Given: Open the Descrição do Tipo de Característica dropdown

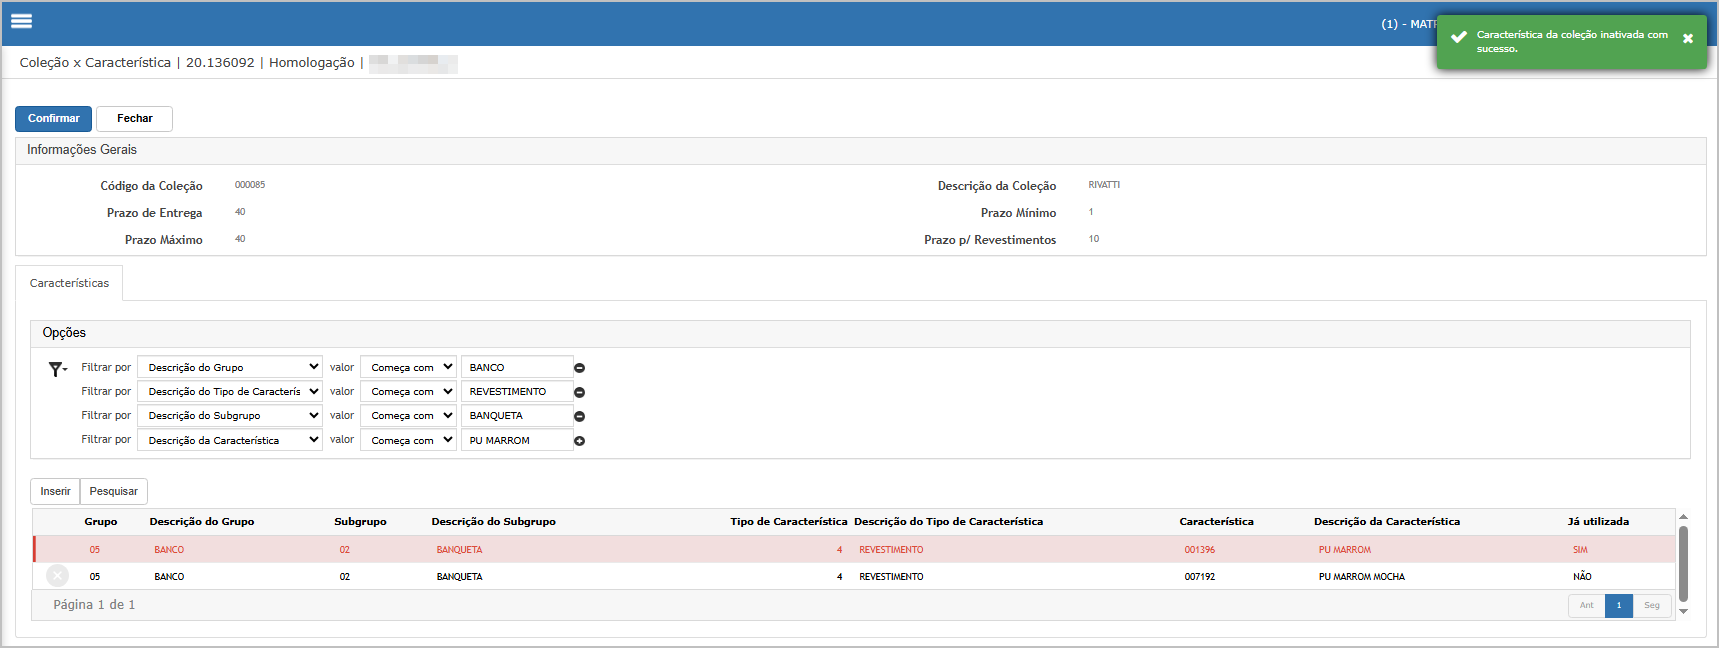Looking at the screenshot, I should tap(229, 392).
